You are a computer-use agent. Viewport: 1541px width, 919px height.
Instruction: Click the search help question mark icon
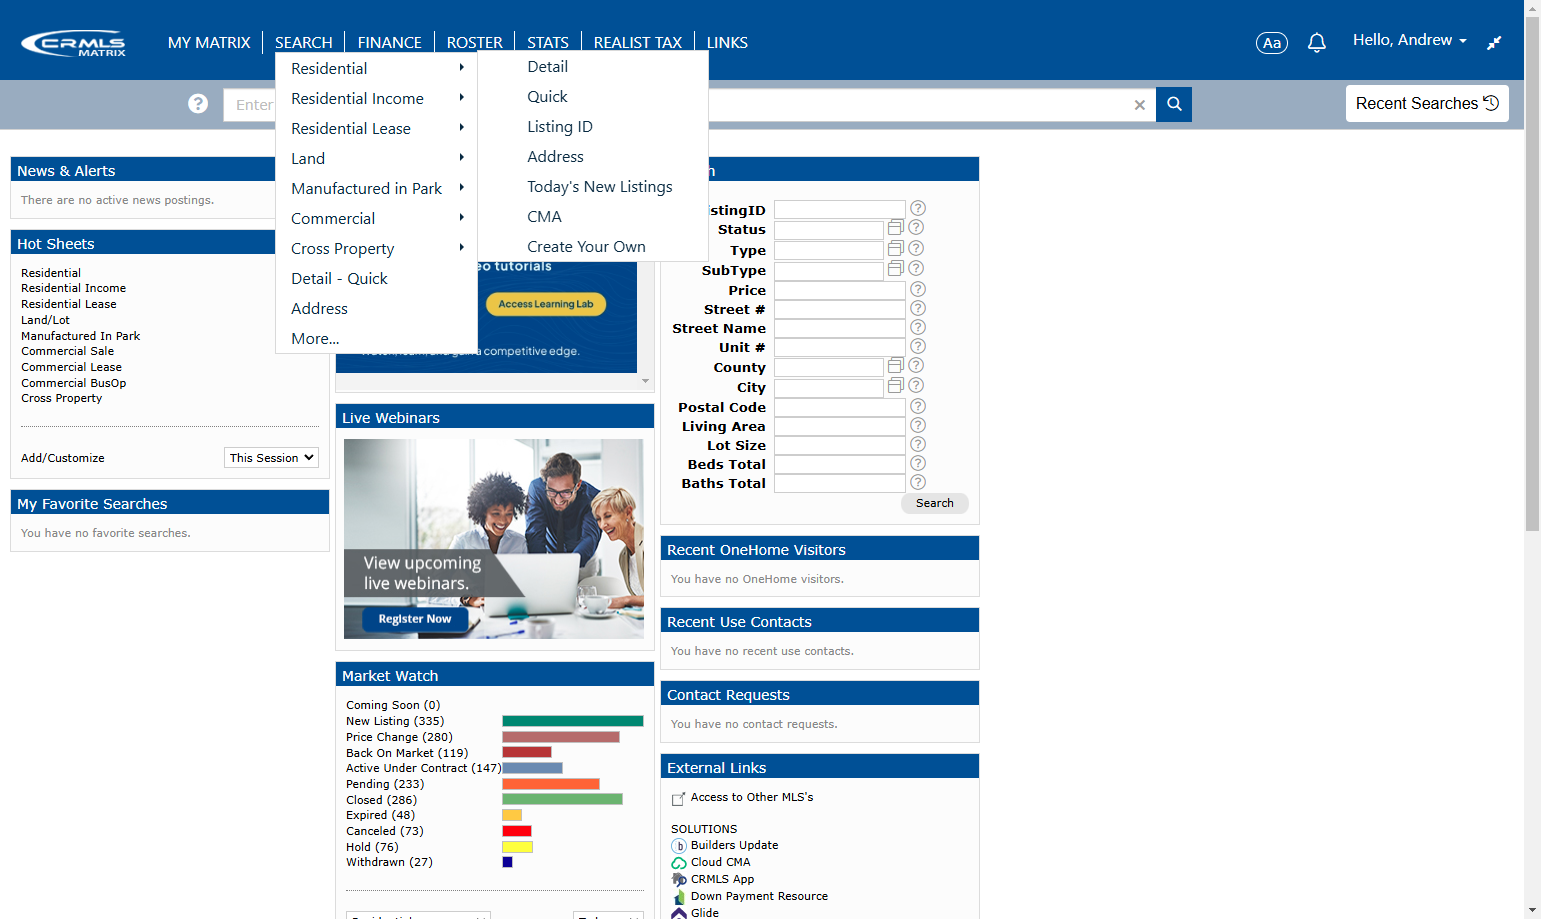click(198, 104)
